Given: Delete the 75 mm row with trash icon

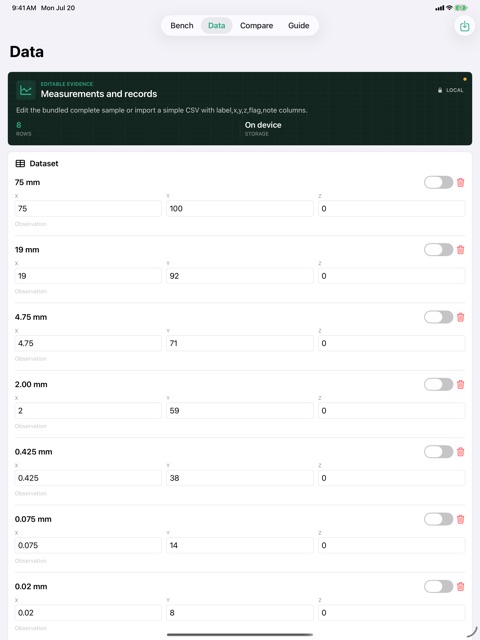Looking at the screenshot, I should tap(460, 182).
